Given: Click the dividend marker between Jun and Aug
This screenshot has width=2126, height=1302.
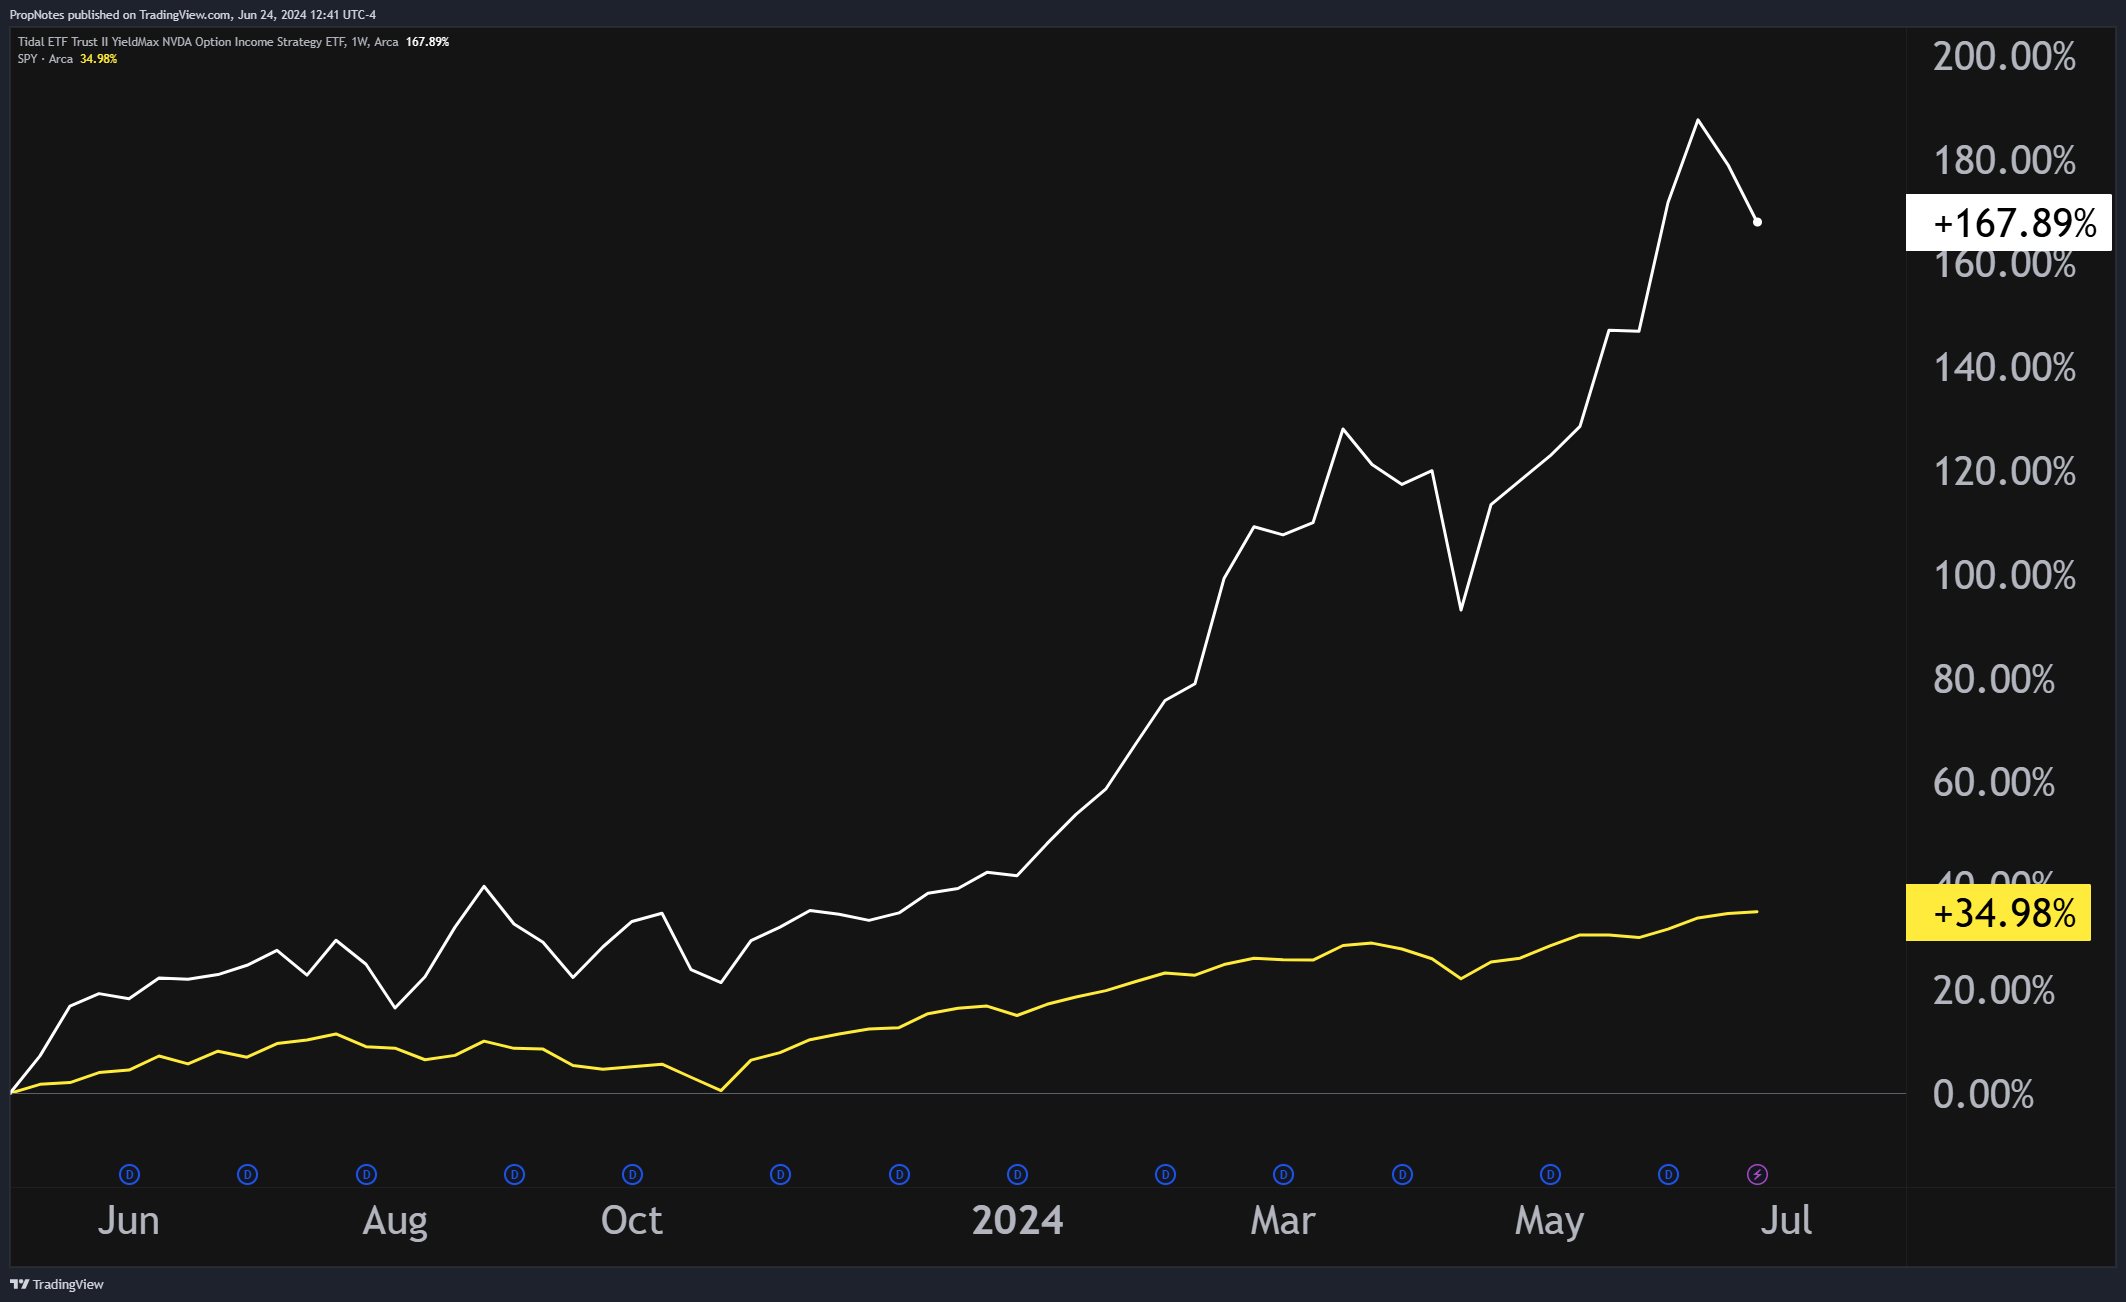Looking at the screenshot, I should pyautogui.click(x=247, y=1175).
